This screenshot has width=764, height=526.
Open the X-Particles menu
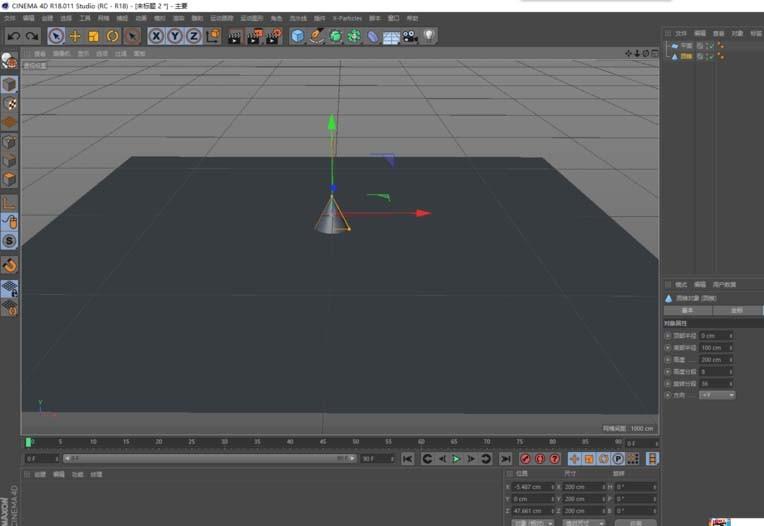347,18
